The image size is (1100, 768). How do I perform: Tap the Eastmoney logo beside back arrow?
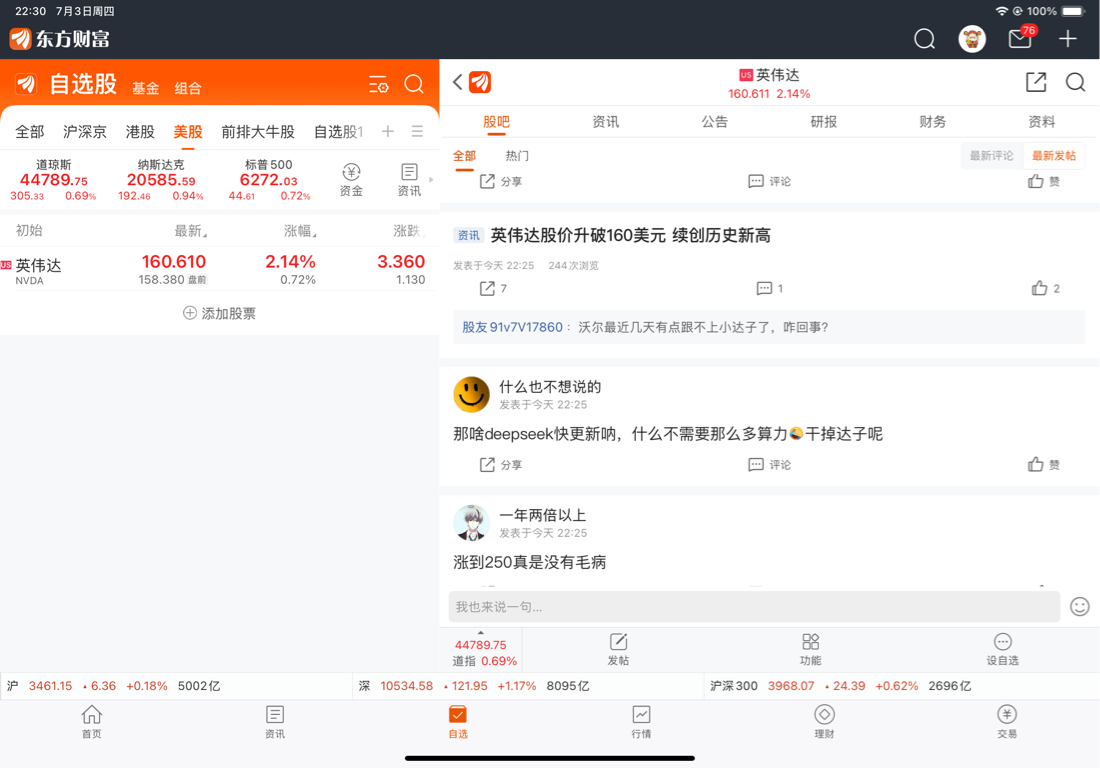coord(480,82)
